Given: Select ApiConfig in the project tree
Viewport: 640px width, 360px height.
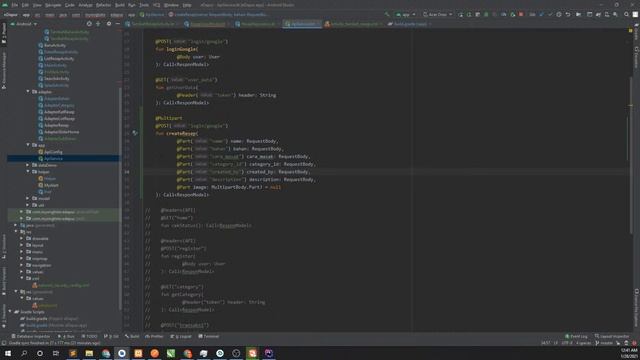Looking at the screenshot, I should click(53, 152).
